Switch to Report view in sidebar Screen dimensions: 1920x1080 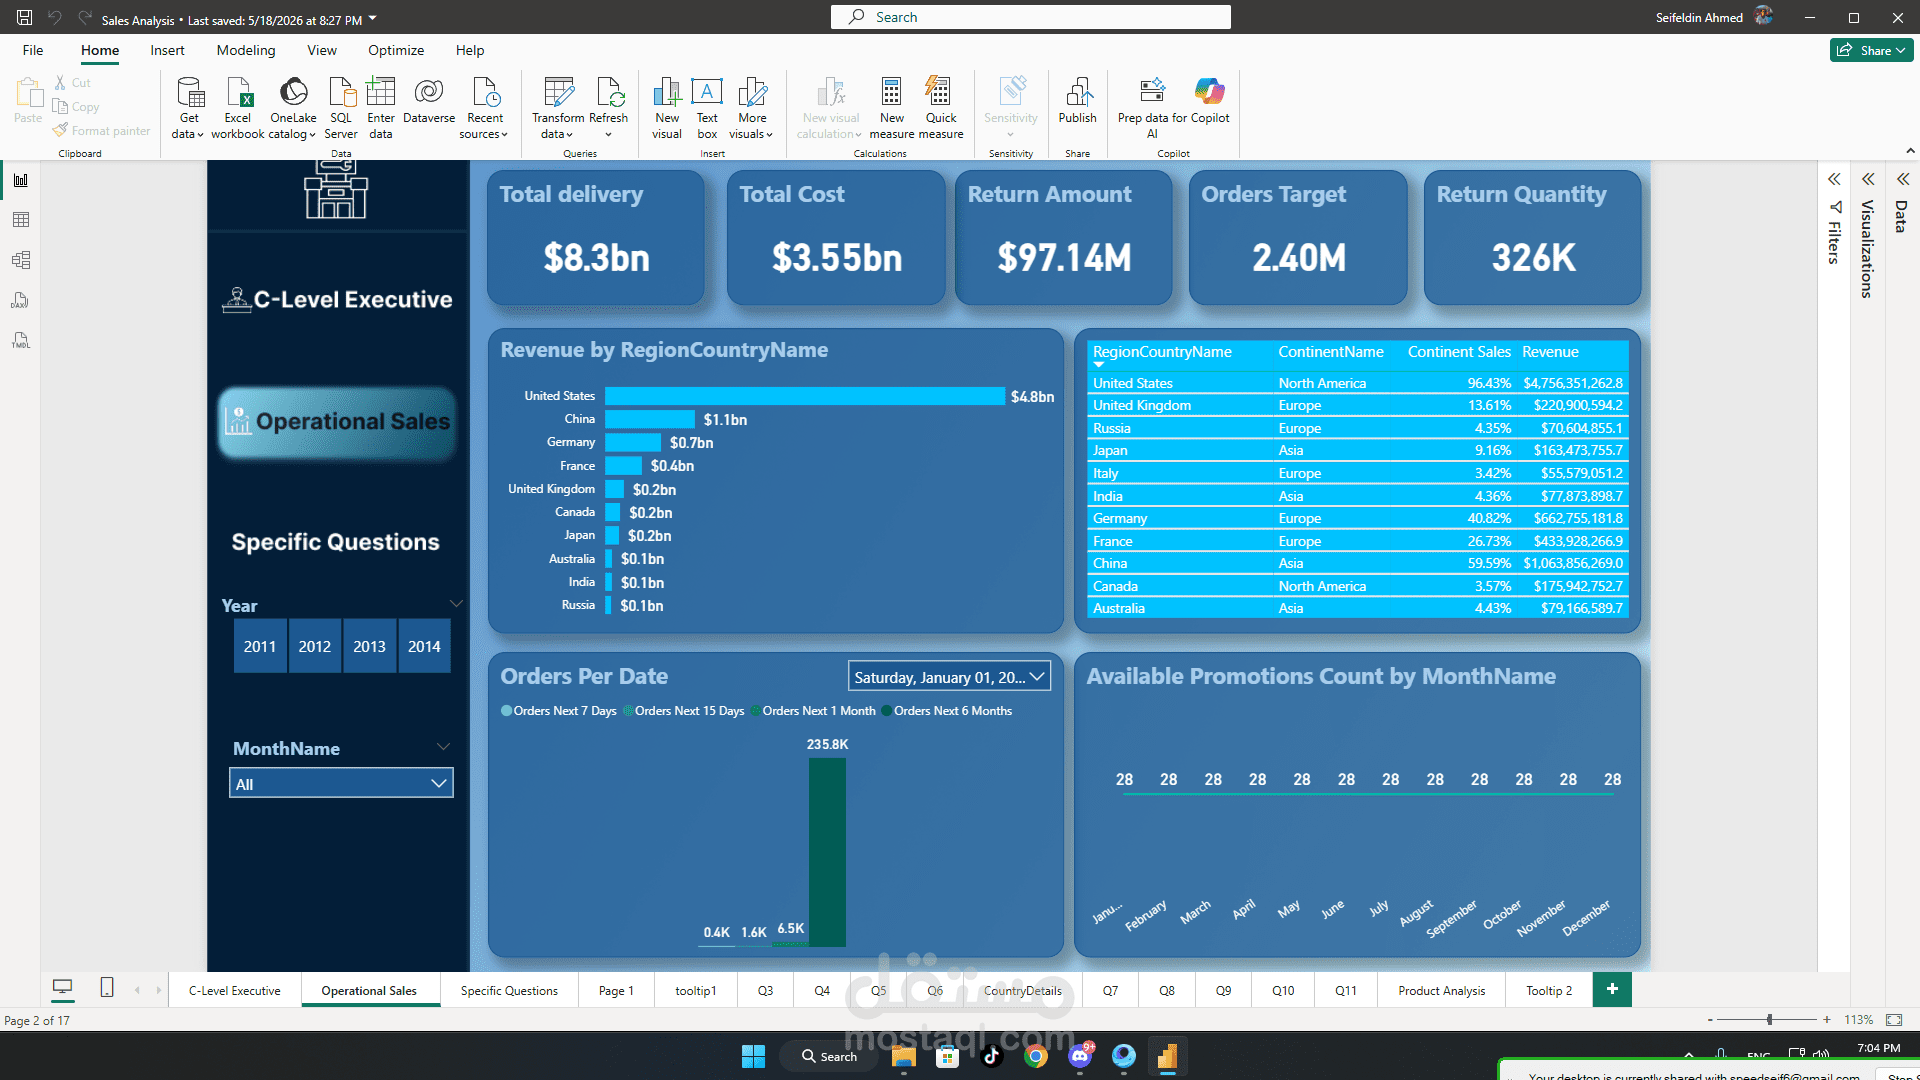coord(21,180)
